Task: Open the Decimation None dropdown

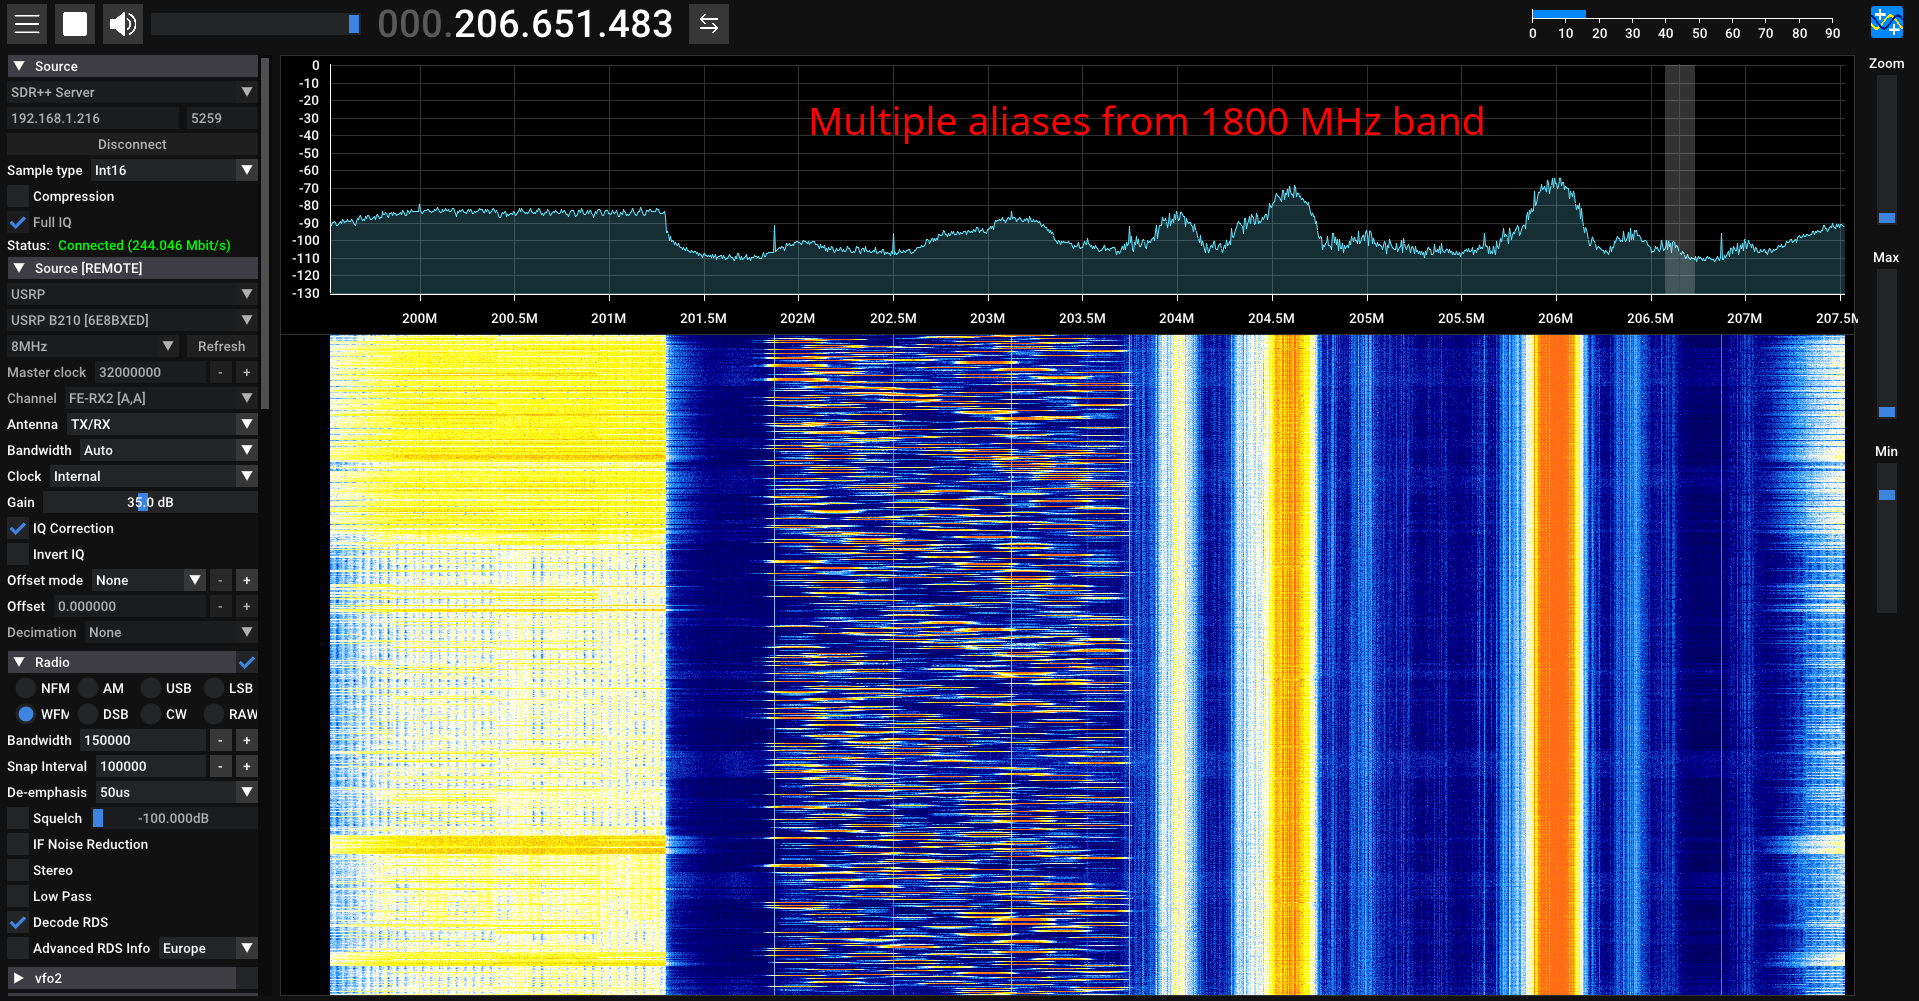Action: click(171, 632)
